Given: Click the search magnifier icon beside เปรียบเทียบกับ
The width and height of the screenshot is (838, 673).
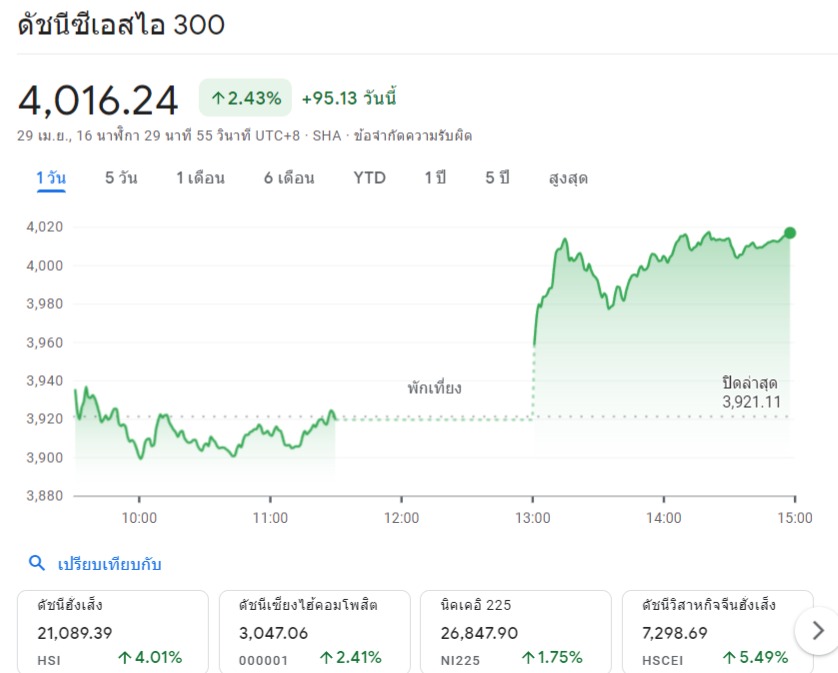Looking at the screenshot, I should click(37, 564).
